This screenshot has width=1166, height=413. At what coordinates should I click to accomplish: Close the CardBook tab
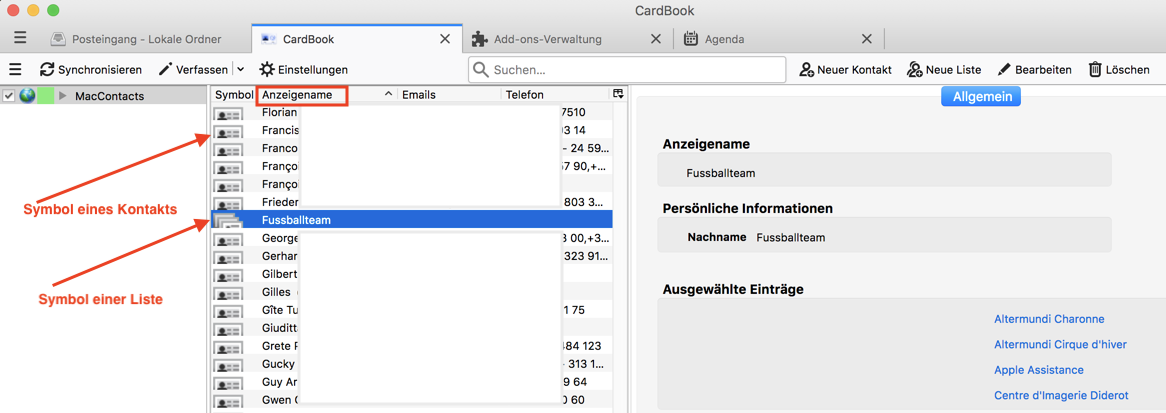coord(445,39)
